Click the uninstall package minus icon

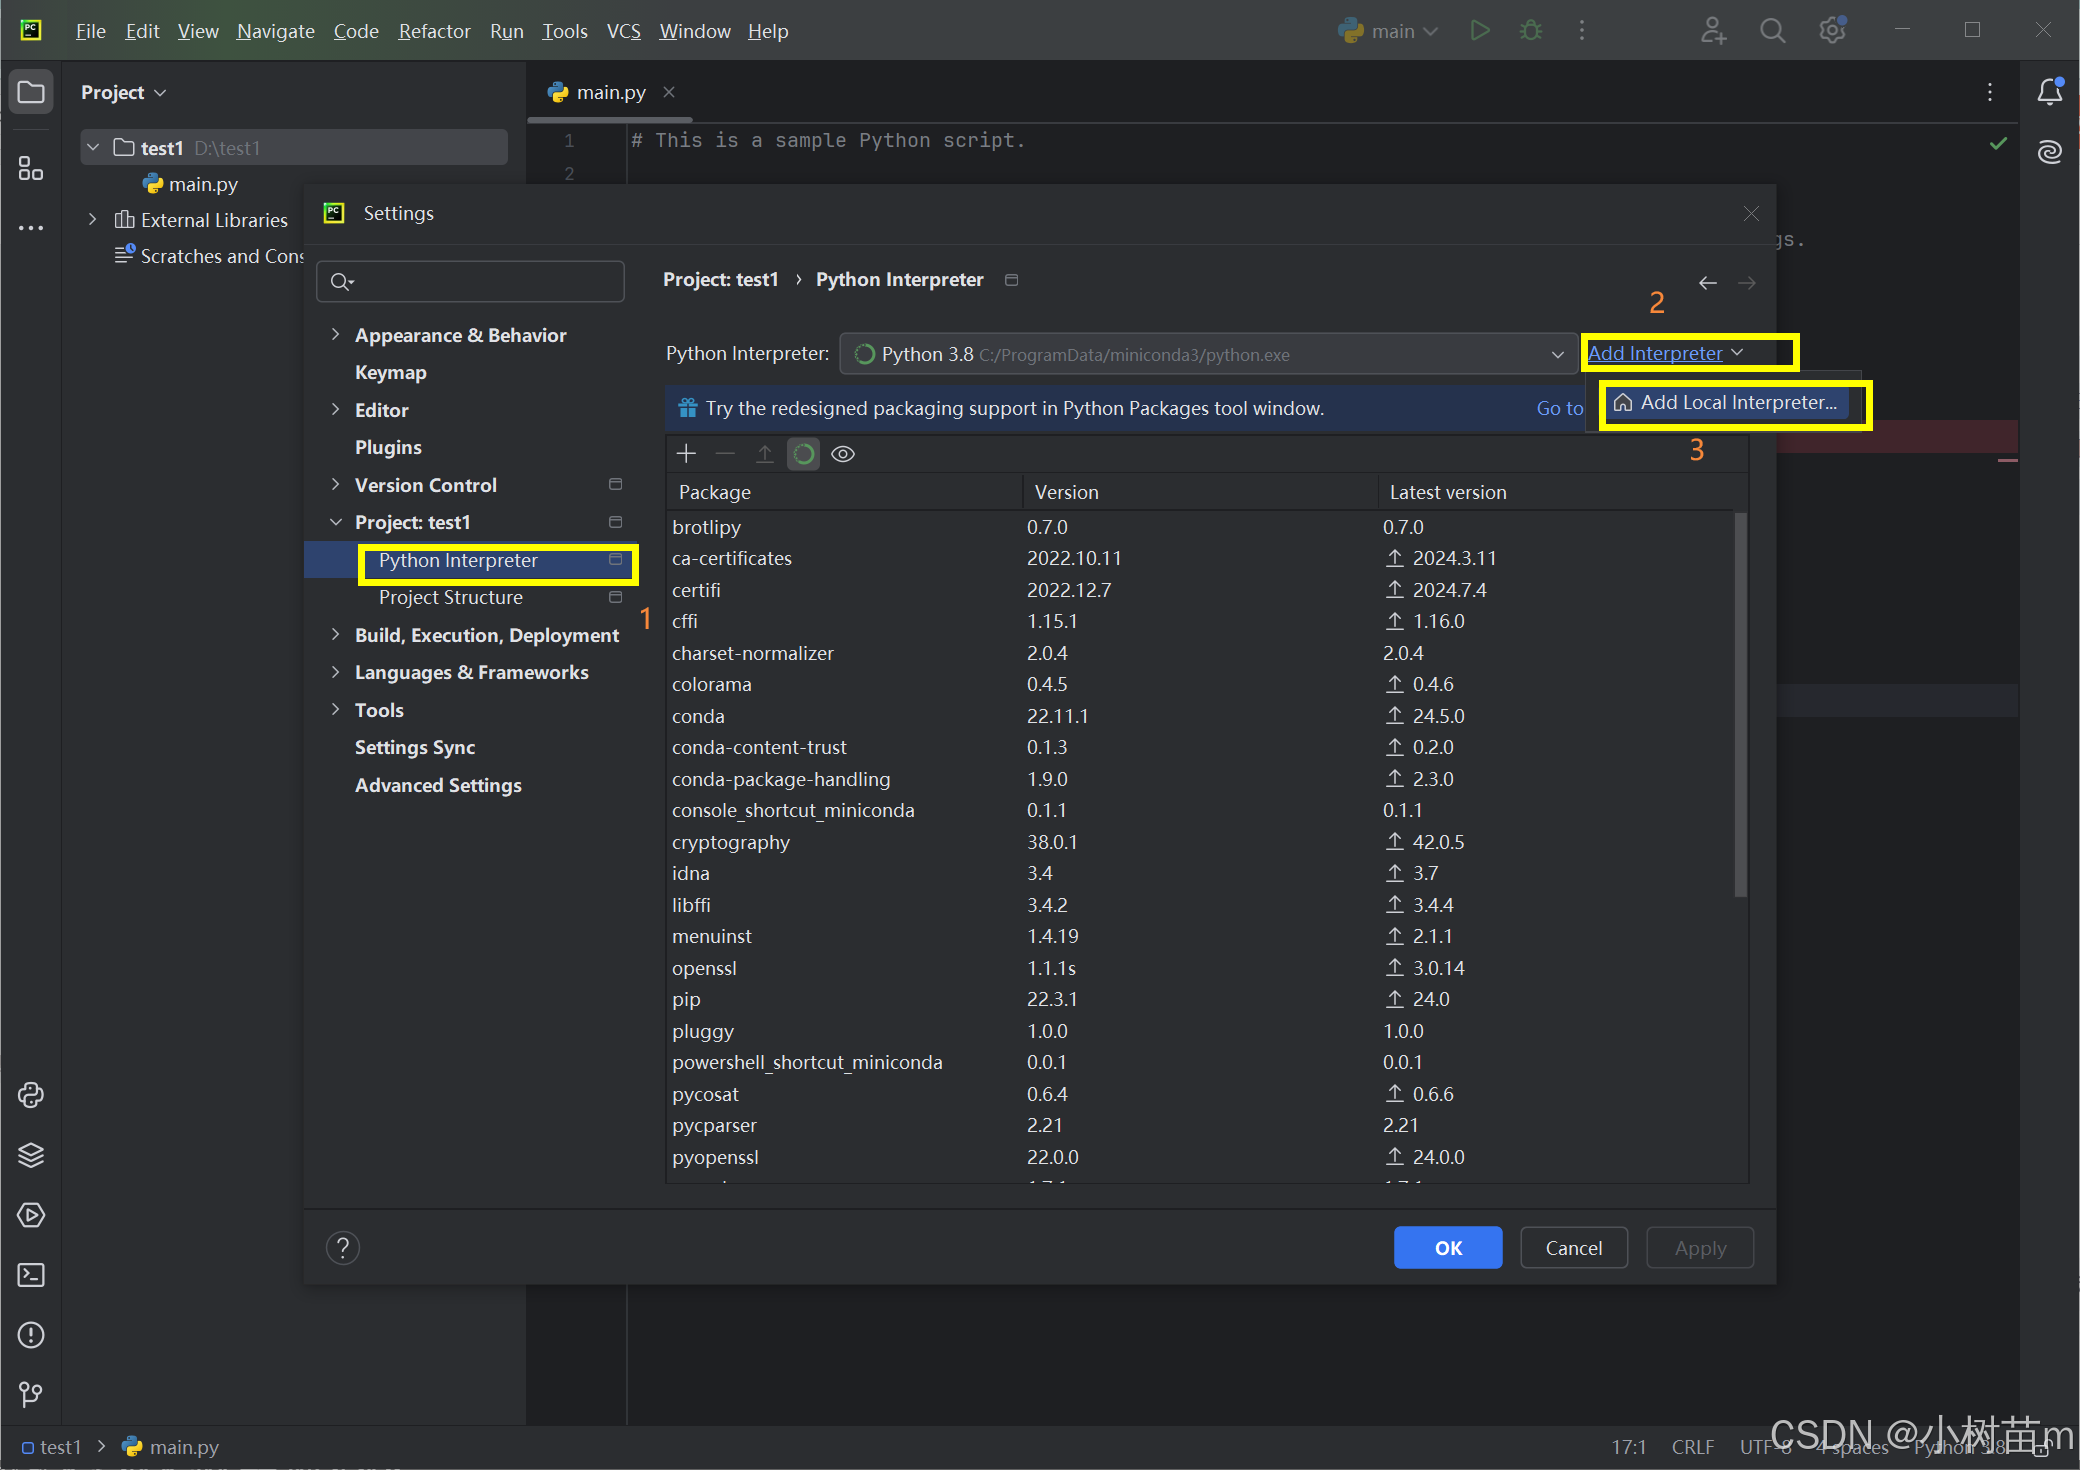(x=725, y=454)
